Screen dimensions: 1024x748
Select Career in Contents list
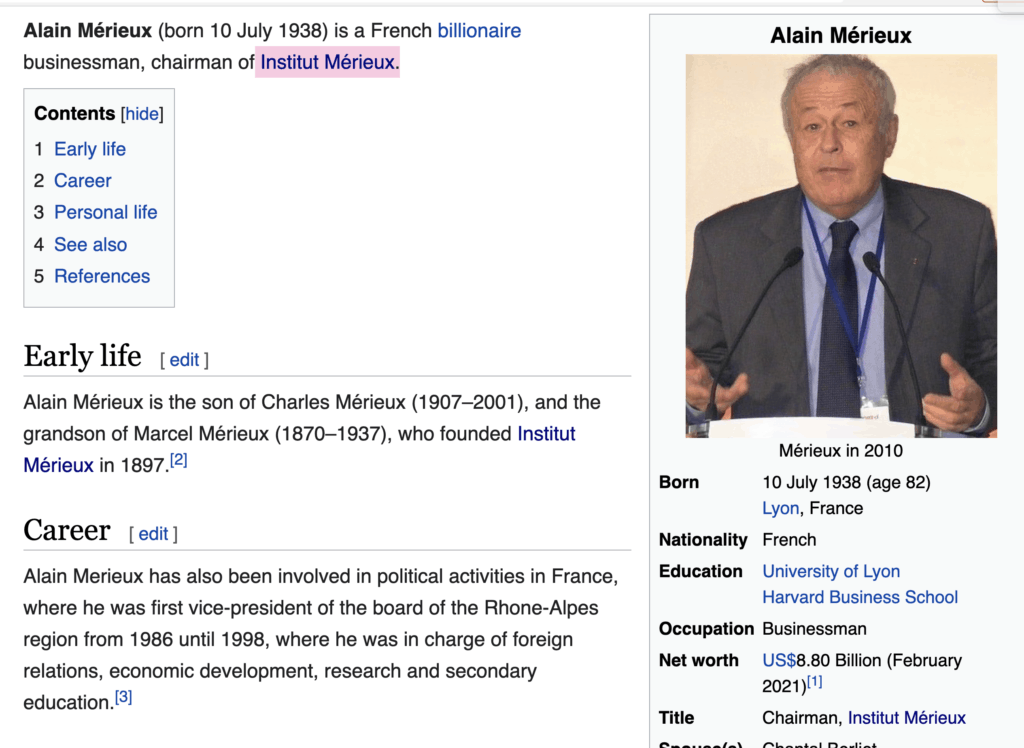pyautogui.click(x=83, y=181)
